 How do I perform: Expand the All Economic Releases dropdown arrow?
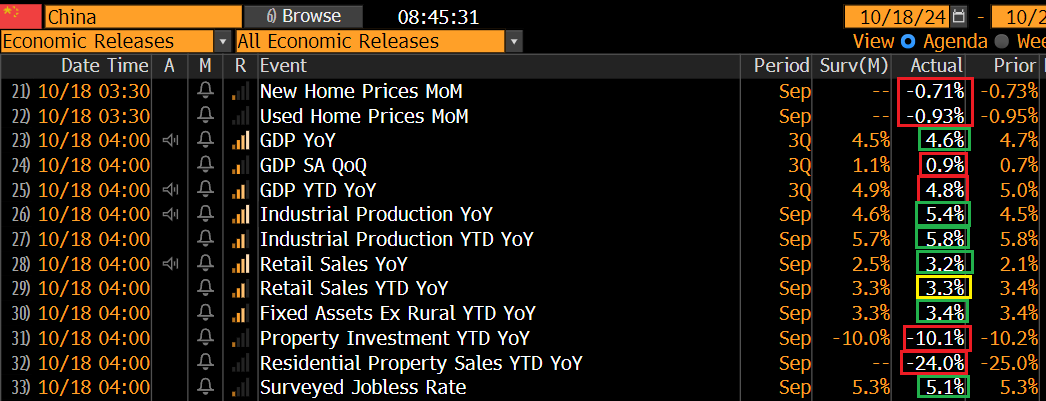514,41
